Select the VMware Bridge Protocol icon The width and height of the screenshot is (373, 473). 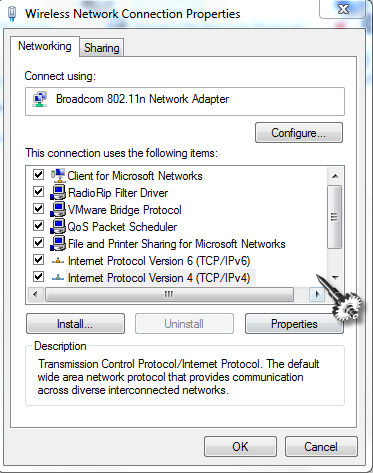click(x=58, y=209)
